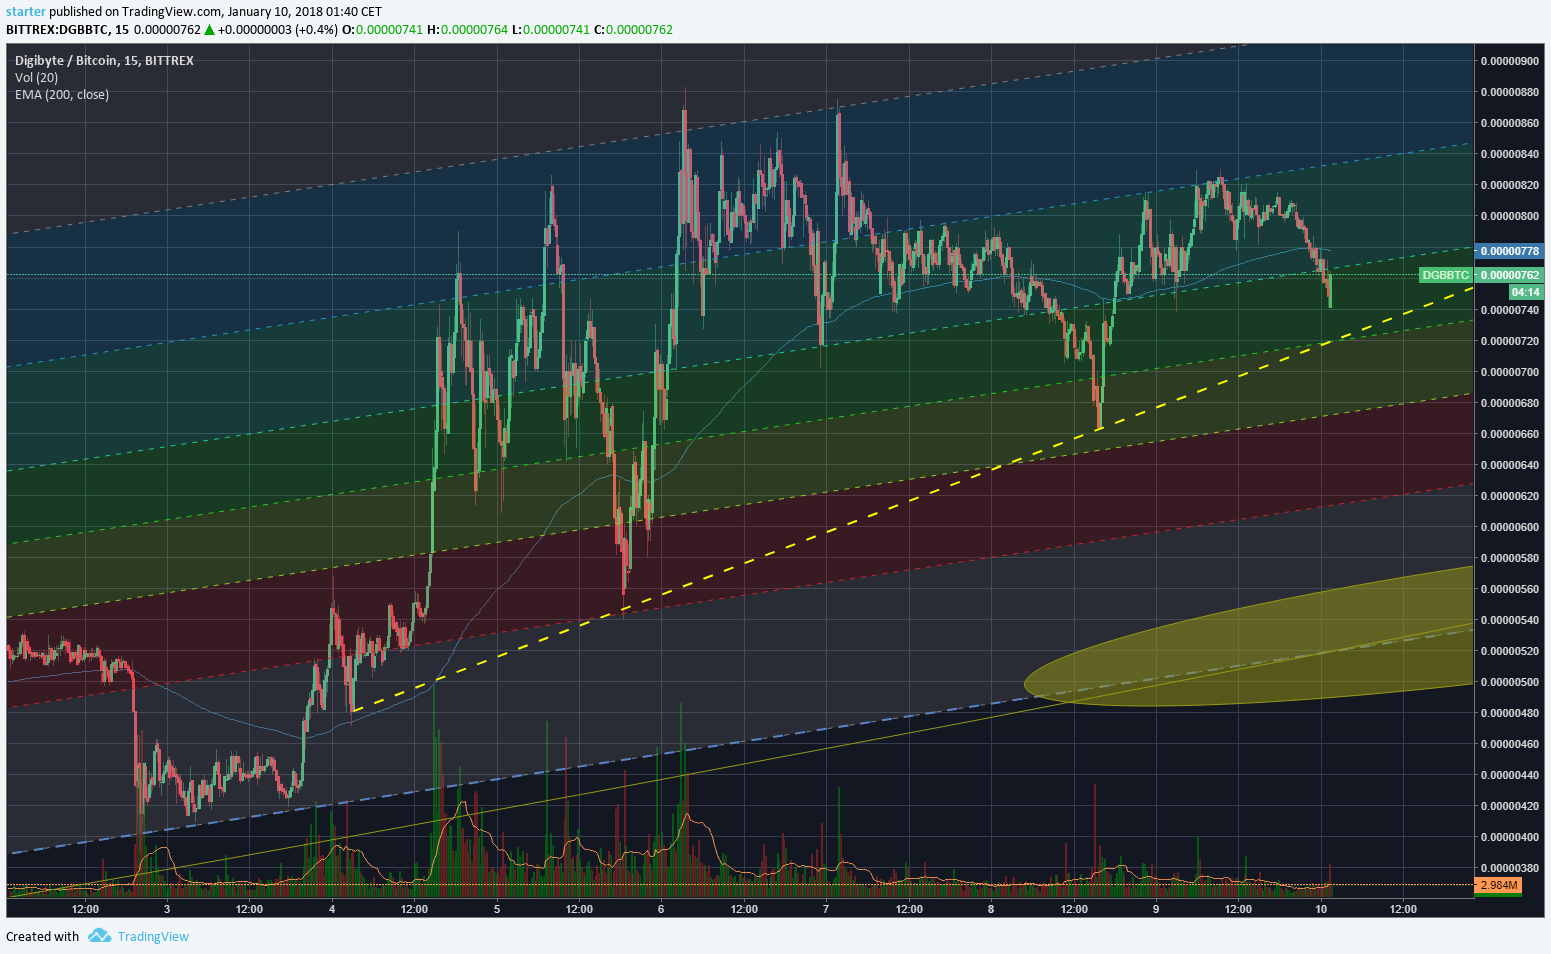The width and height of the screenshot is (1551, 954).
Task: Click the green up-arrow price change icon
Action: click(x=210, y=30)
